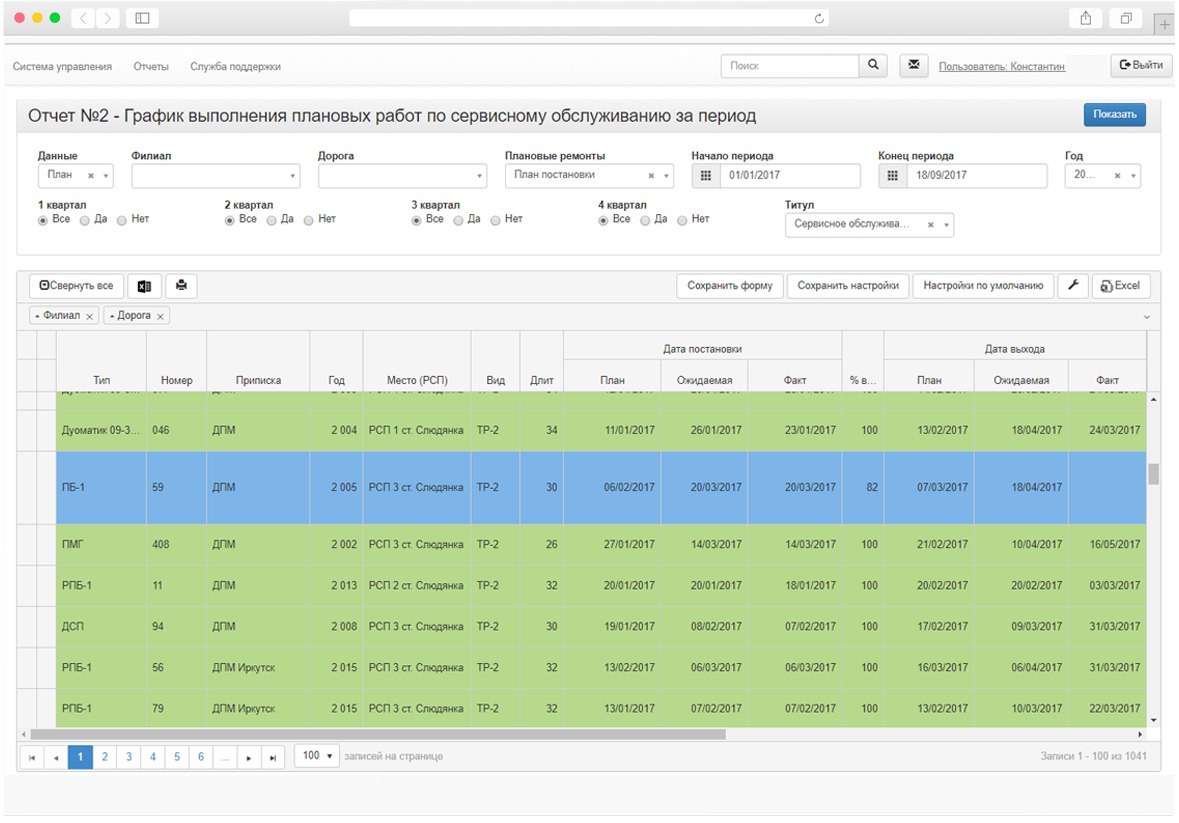Click the Excel export icon beside Свернуть все

pos(144,286)
